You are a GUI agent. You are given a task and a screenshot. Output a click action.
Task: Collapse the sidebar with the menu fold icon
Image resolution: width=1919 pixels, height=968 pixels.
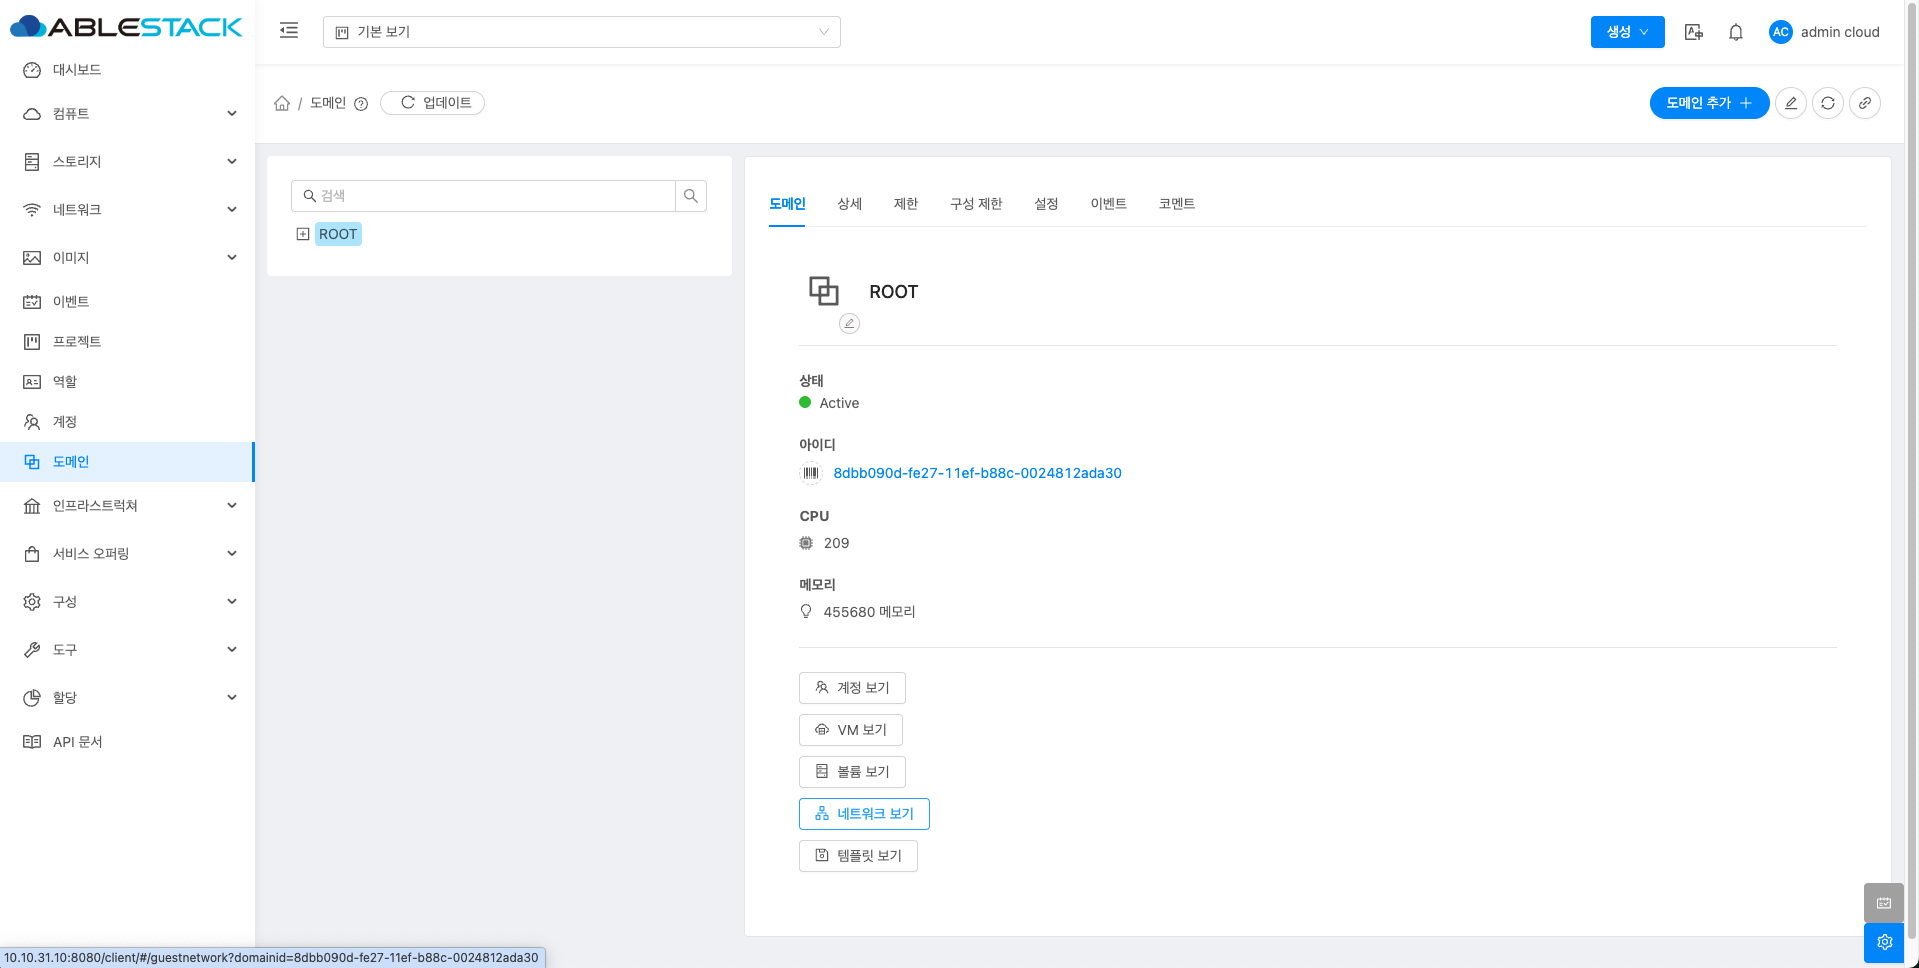click(289, 31)
